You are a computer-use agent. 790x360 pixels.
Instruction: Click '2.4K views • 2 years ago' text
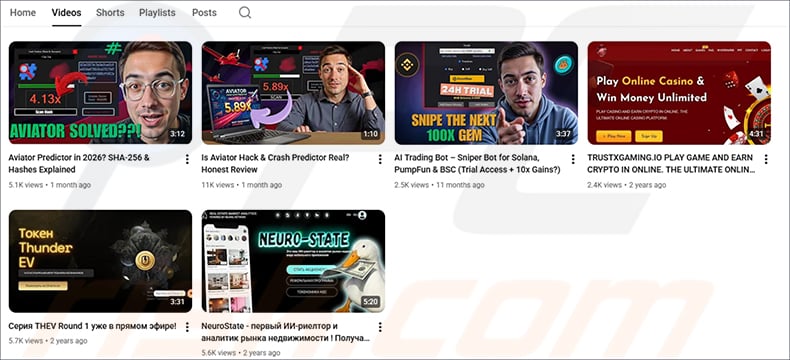click(627, 185)
